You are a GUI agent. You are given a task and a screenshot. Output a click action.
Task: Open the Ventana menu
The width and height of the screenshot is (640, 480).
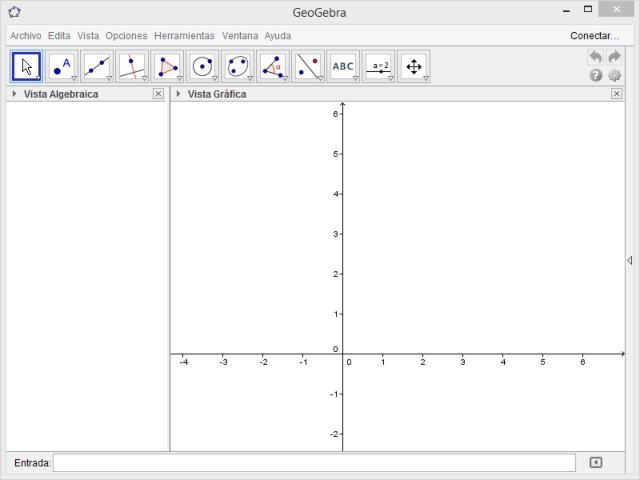240,36
